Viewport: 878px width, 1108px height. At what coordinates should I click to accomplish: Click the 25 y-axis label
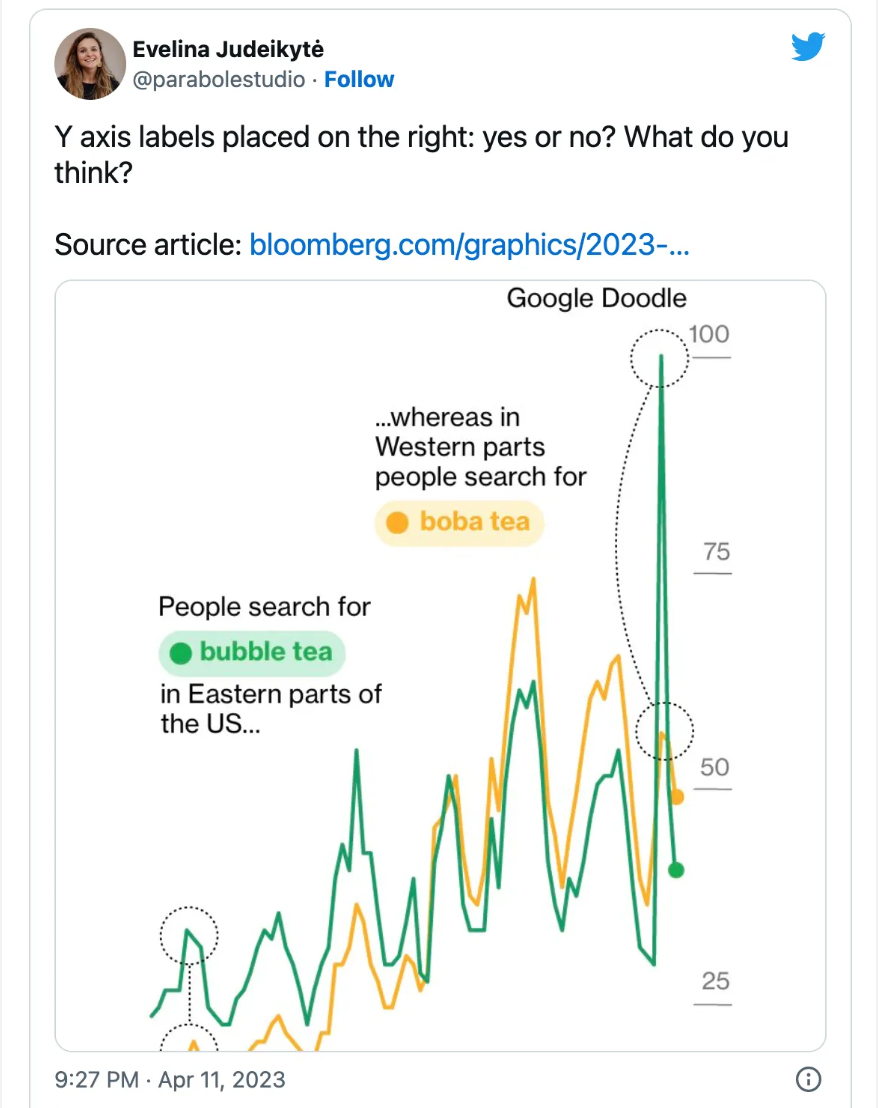(714, 981)
